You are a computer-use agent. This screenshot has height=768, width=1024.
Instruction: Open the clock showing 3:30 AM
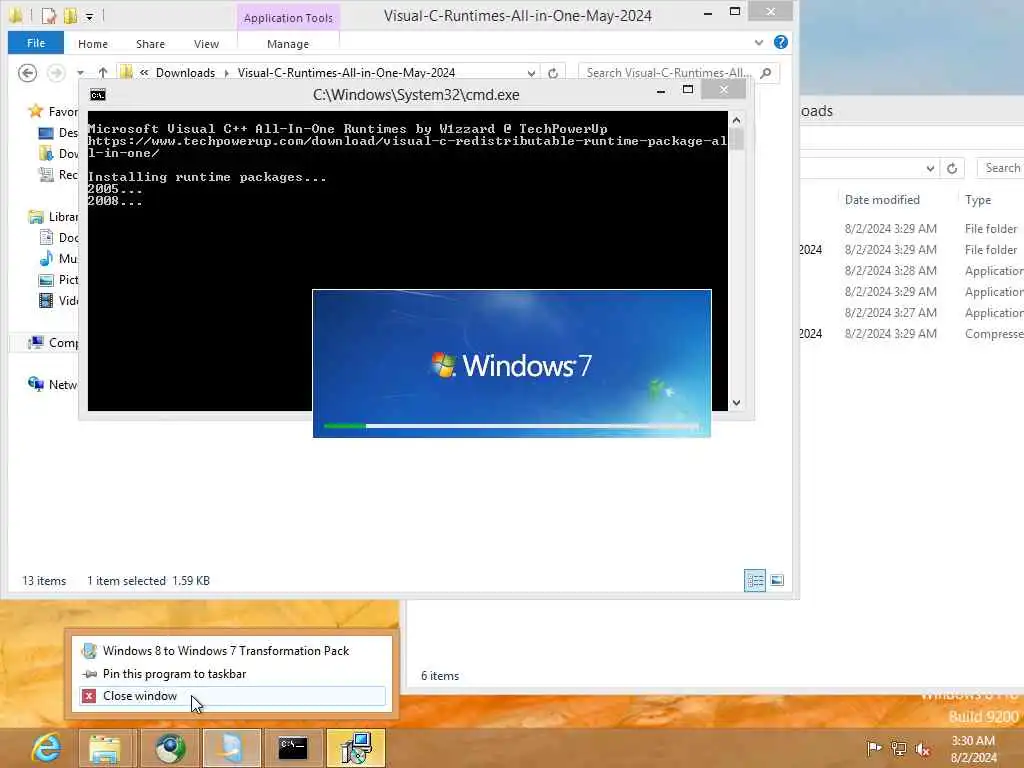[x=974, y=748]
